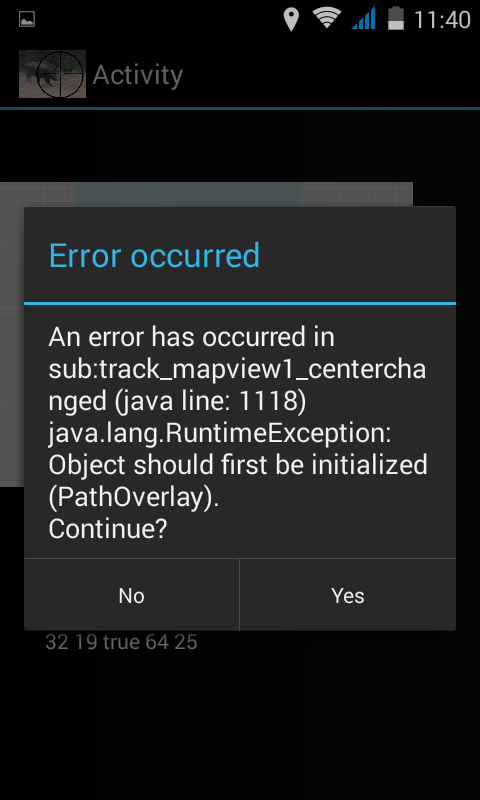Screen dimensions: 480x800
Task: Tap the battery level icon
Action: click(x=396, y=18)
